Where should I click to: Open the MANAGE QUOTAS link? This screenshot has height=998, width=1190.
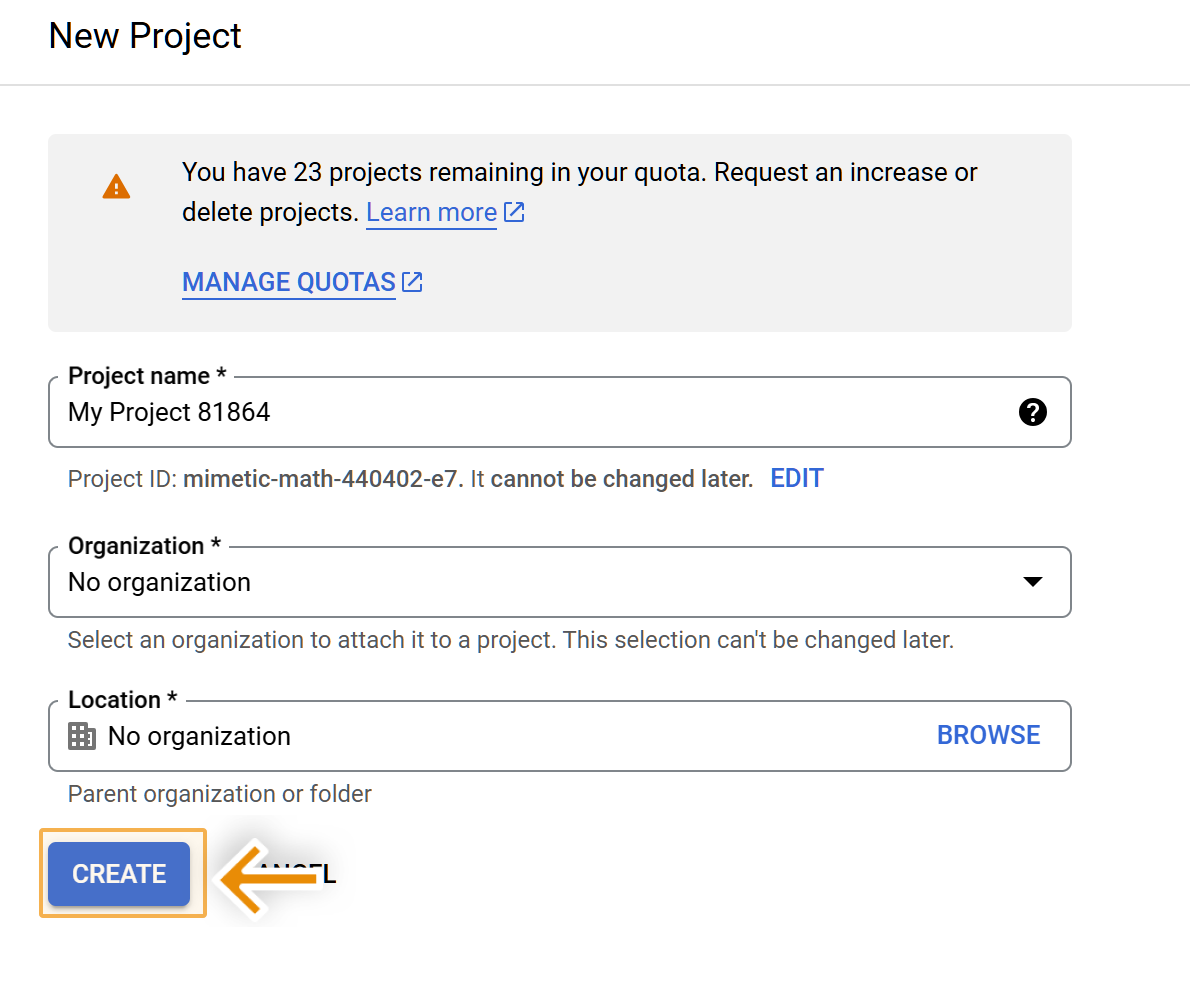point(289,283)
